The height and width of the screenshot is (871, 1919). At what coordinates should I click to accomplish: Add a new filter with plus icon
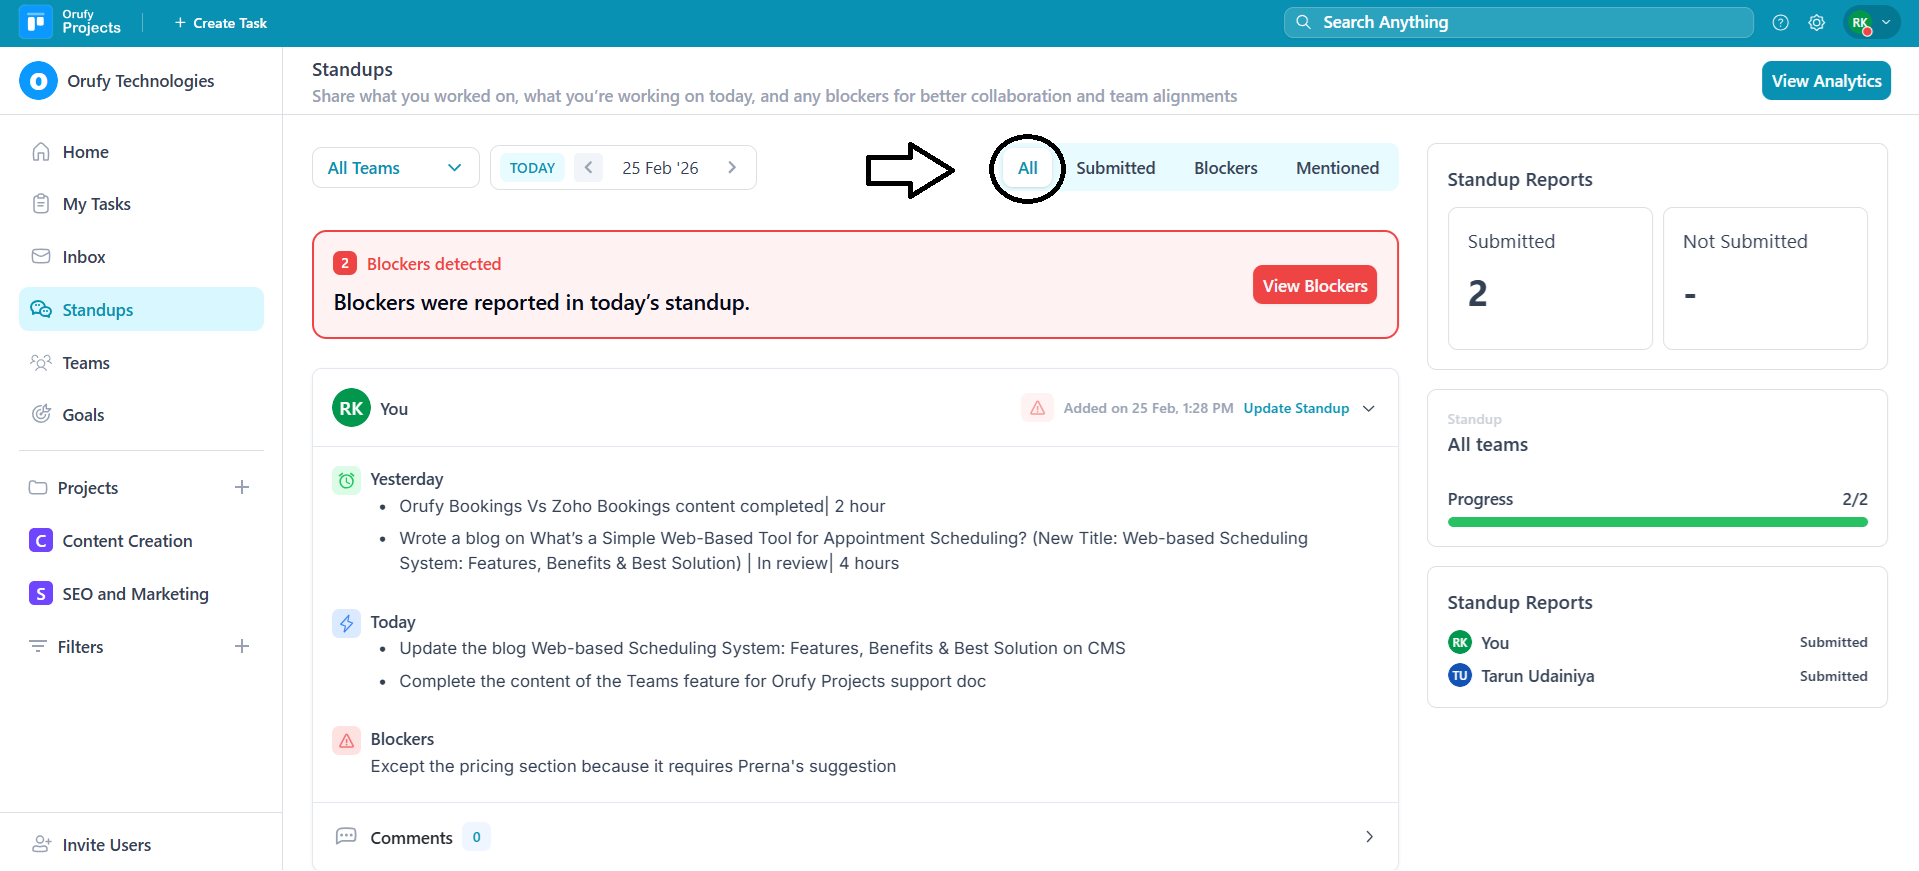pos(242,647)
